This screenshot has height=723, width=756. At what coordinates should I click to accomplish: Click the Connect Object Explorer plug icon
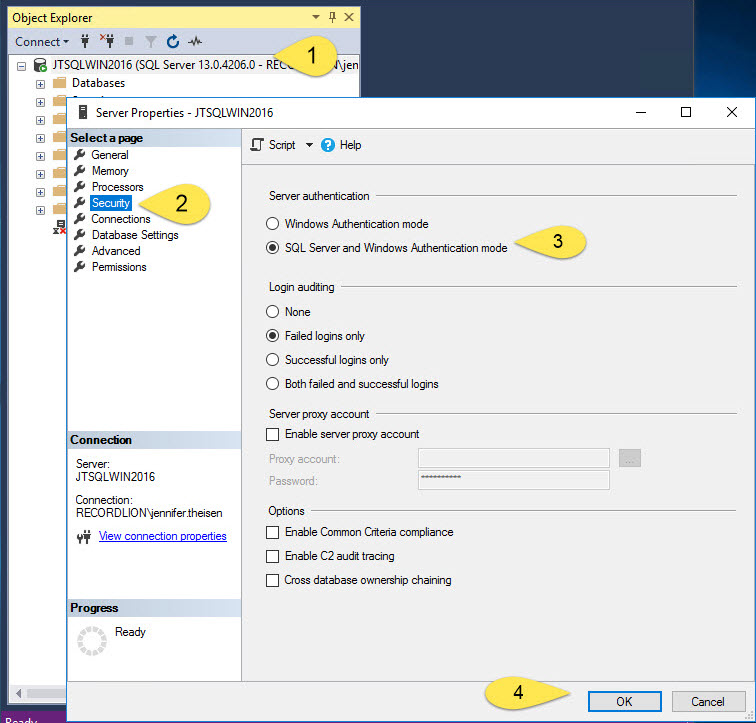click(85, 42)
